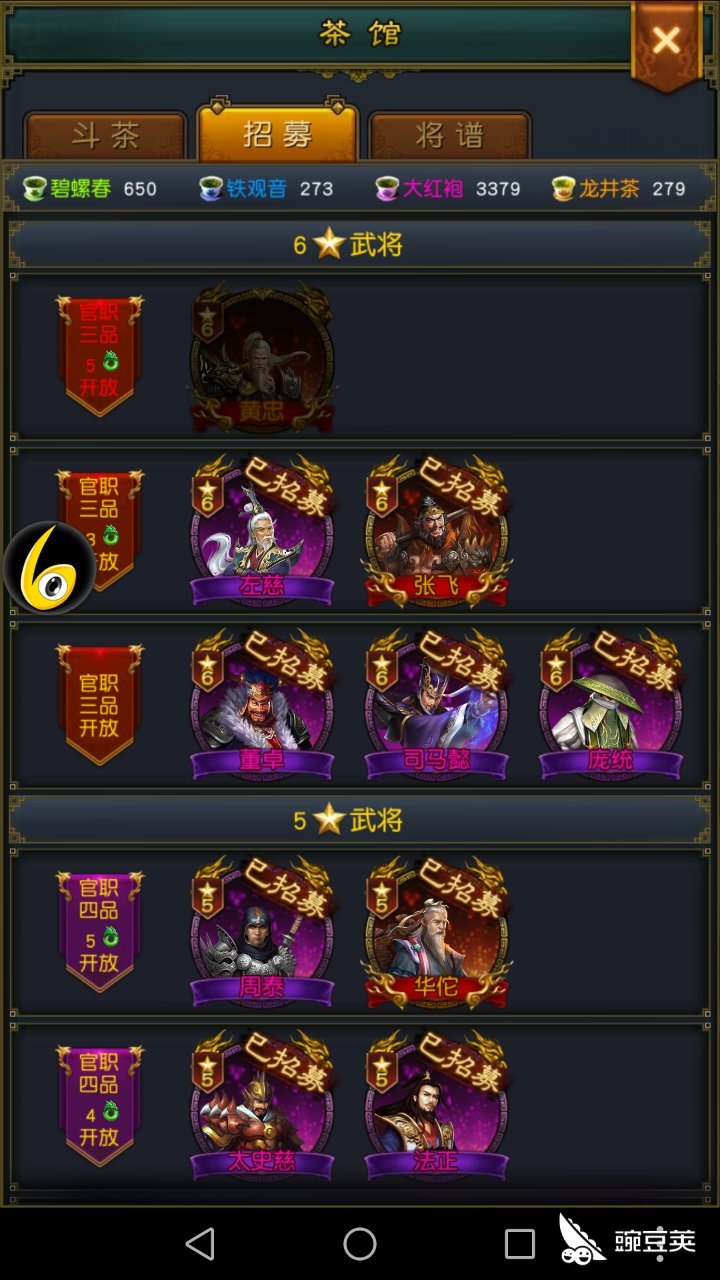Select the 张飞 hero portrait
Viewport: 720px width, 1280px height.
coord(436,532)
